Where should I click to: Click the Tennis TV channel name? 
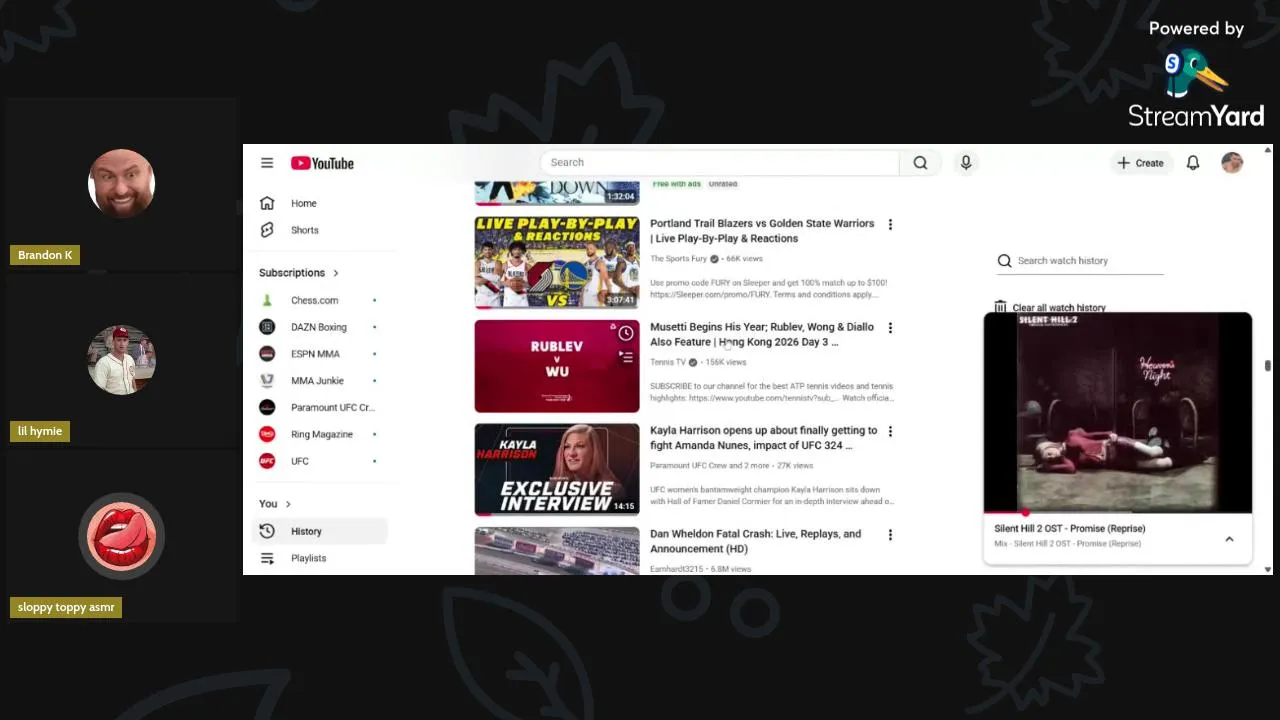pos(668,362)
